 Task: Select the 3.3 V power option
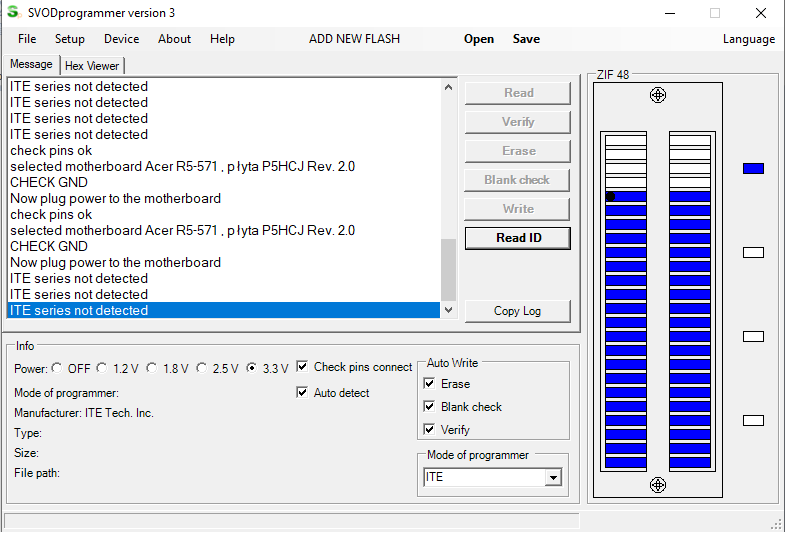(x=251, y=369)
